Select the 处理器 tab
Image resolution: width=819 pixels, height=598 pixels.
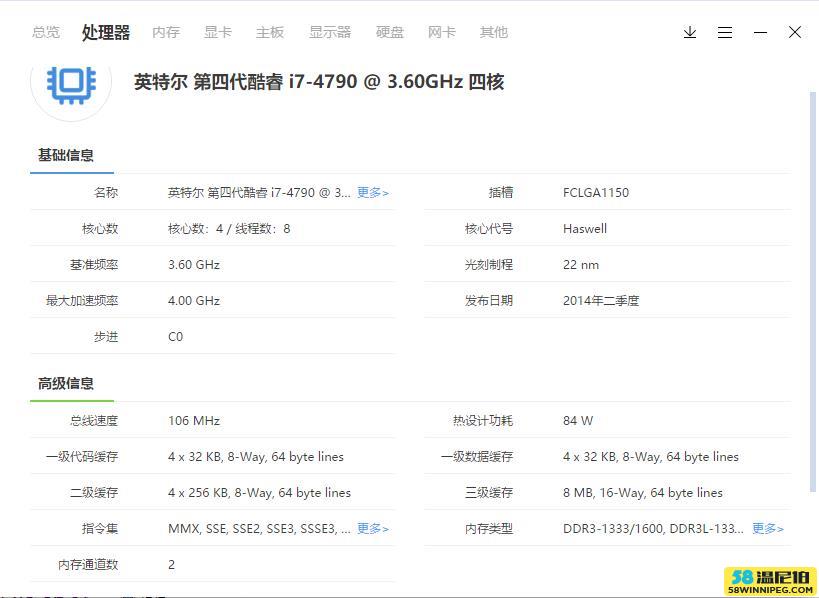click(106, 32)
